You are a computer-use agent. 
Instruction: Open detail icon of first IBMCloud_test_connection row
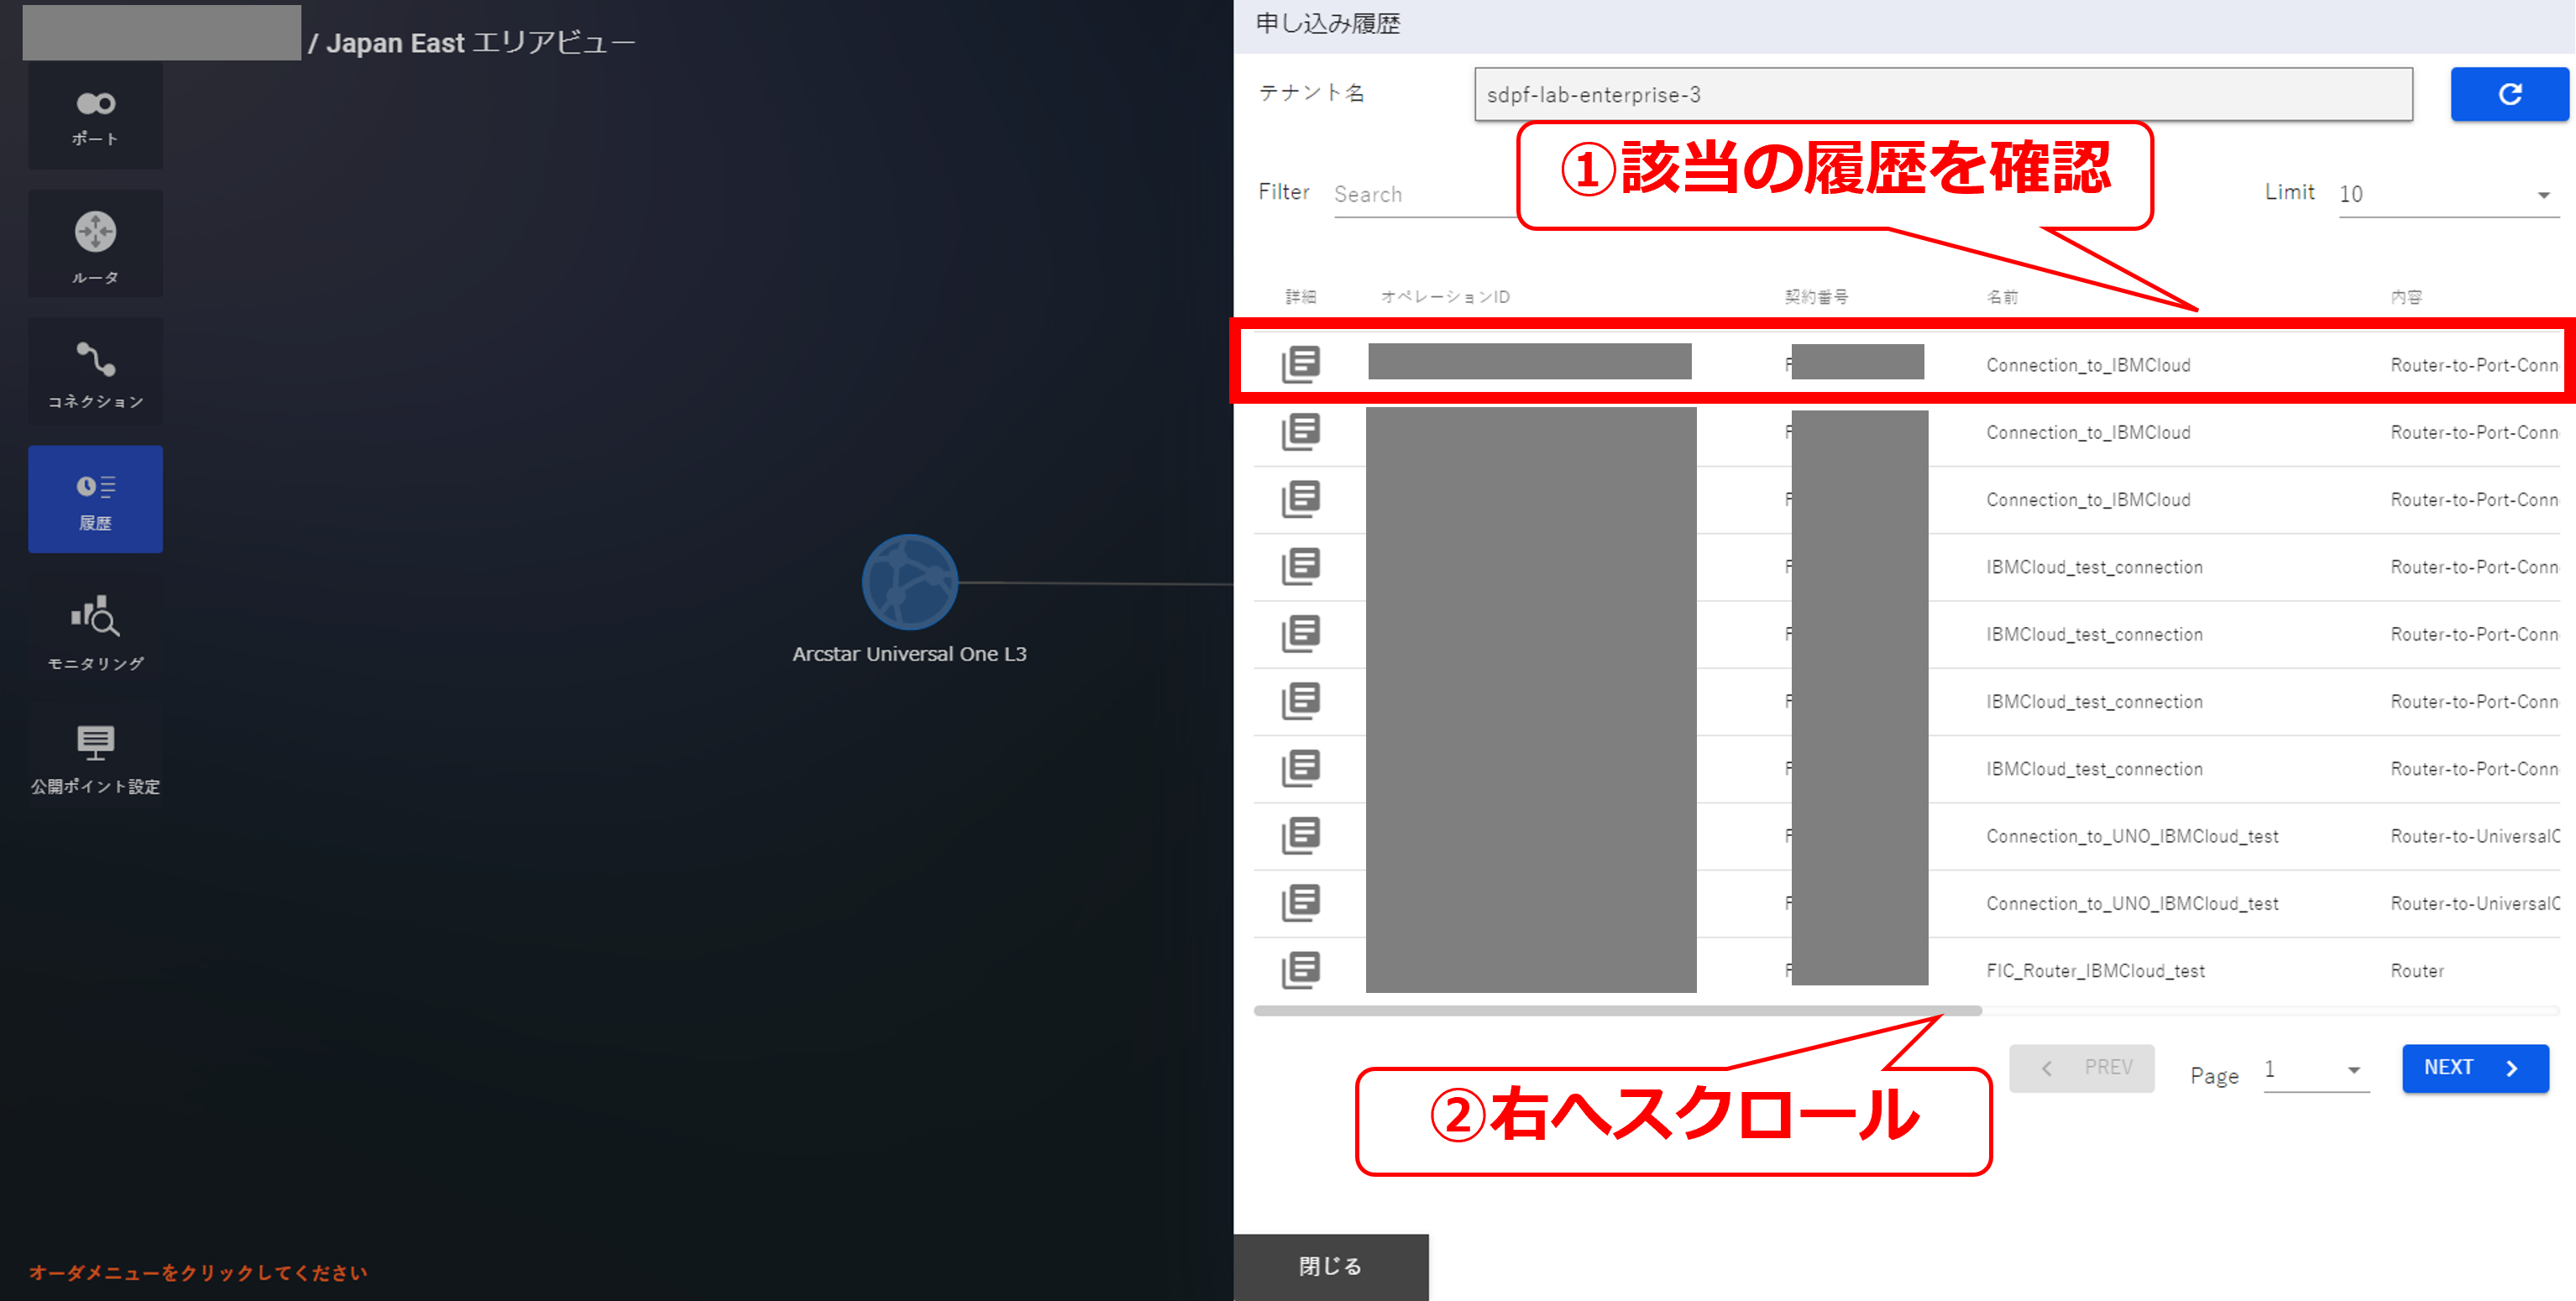pyautogui.click(x=1300, y=566)
